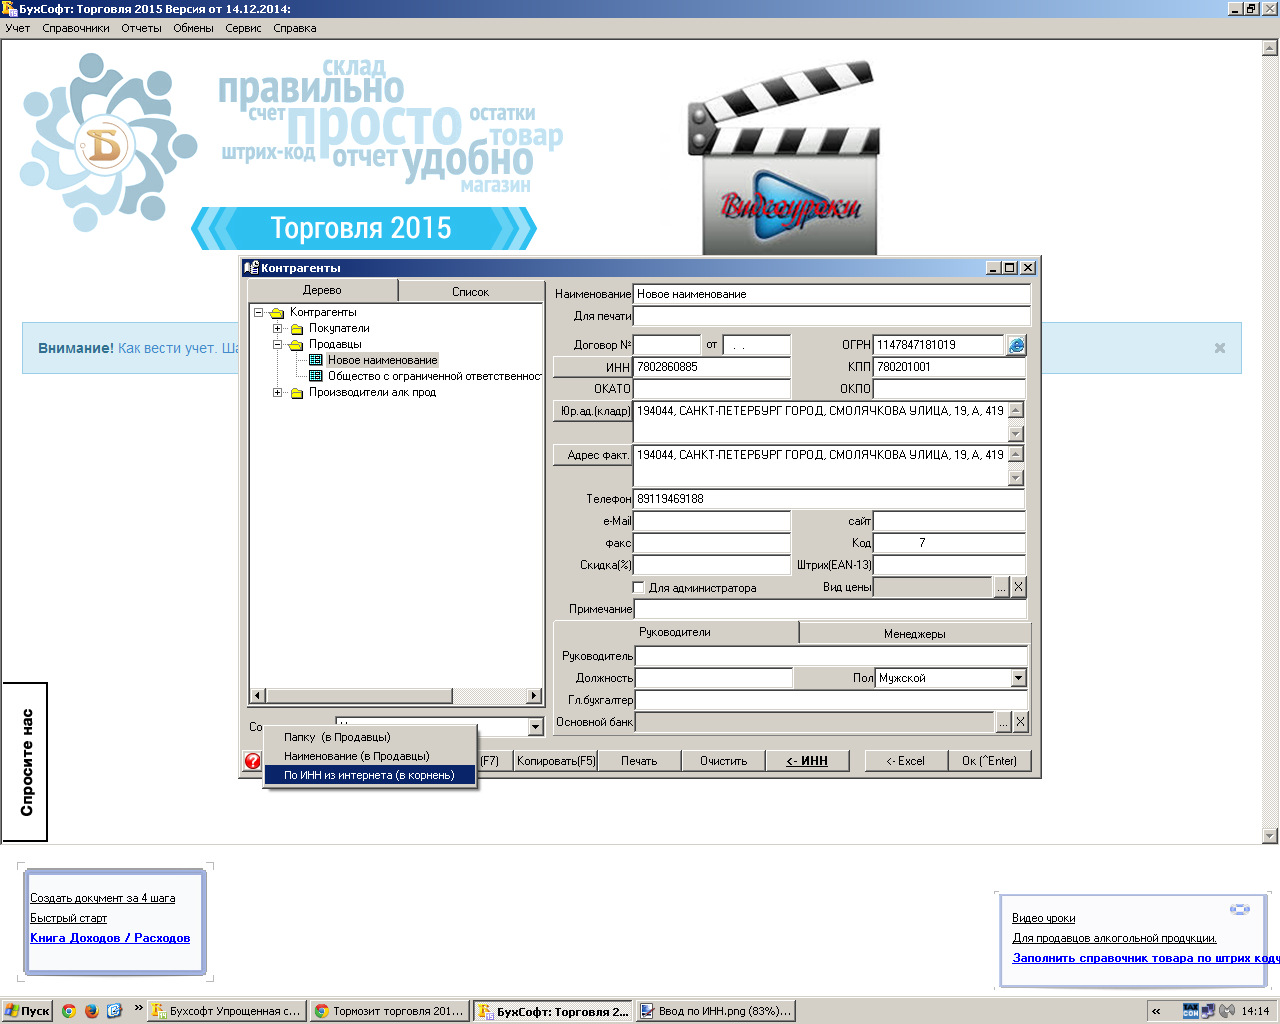Click the X button clearing Вид цены
Viewport: 1280px width, 1024px height.
point(1018,587)
